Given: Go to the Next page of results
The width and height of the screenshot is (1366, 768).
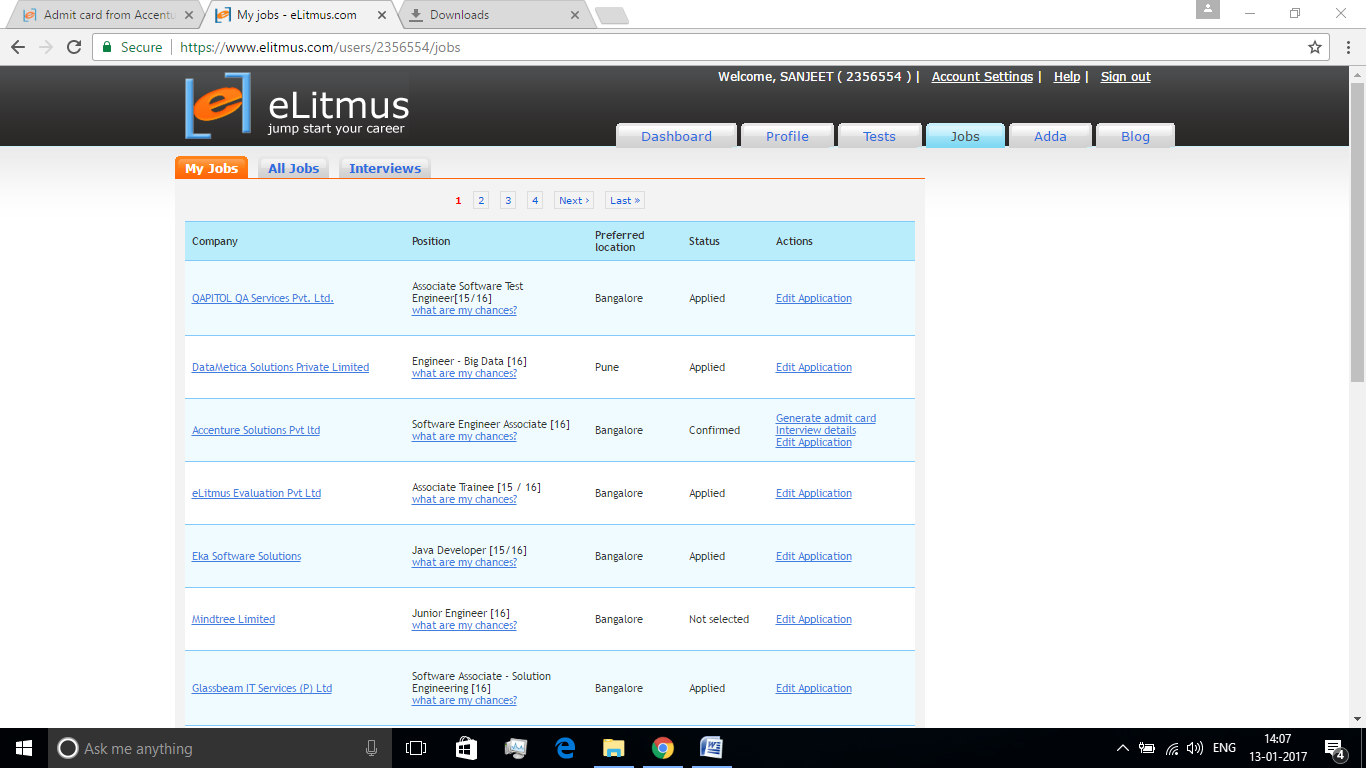Looking at the screenshot, I should click(x=573, y=200).
